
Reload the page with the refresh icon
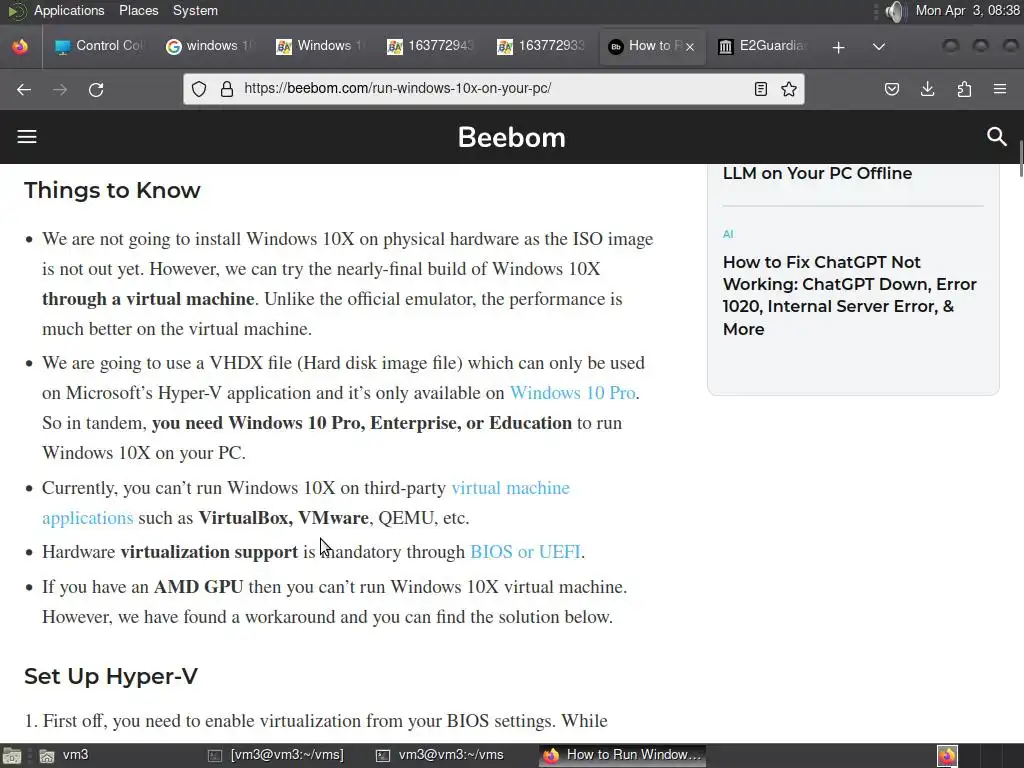click(x=96, y=89)
